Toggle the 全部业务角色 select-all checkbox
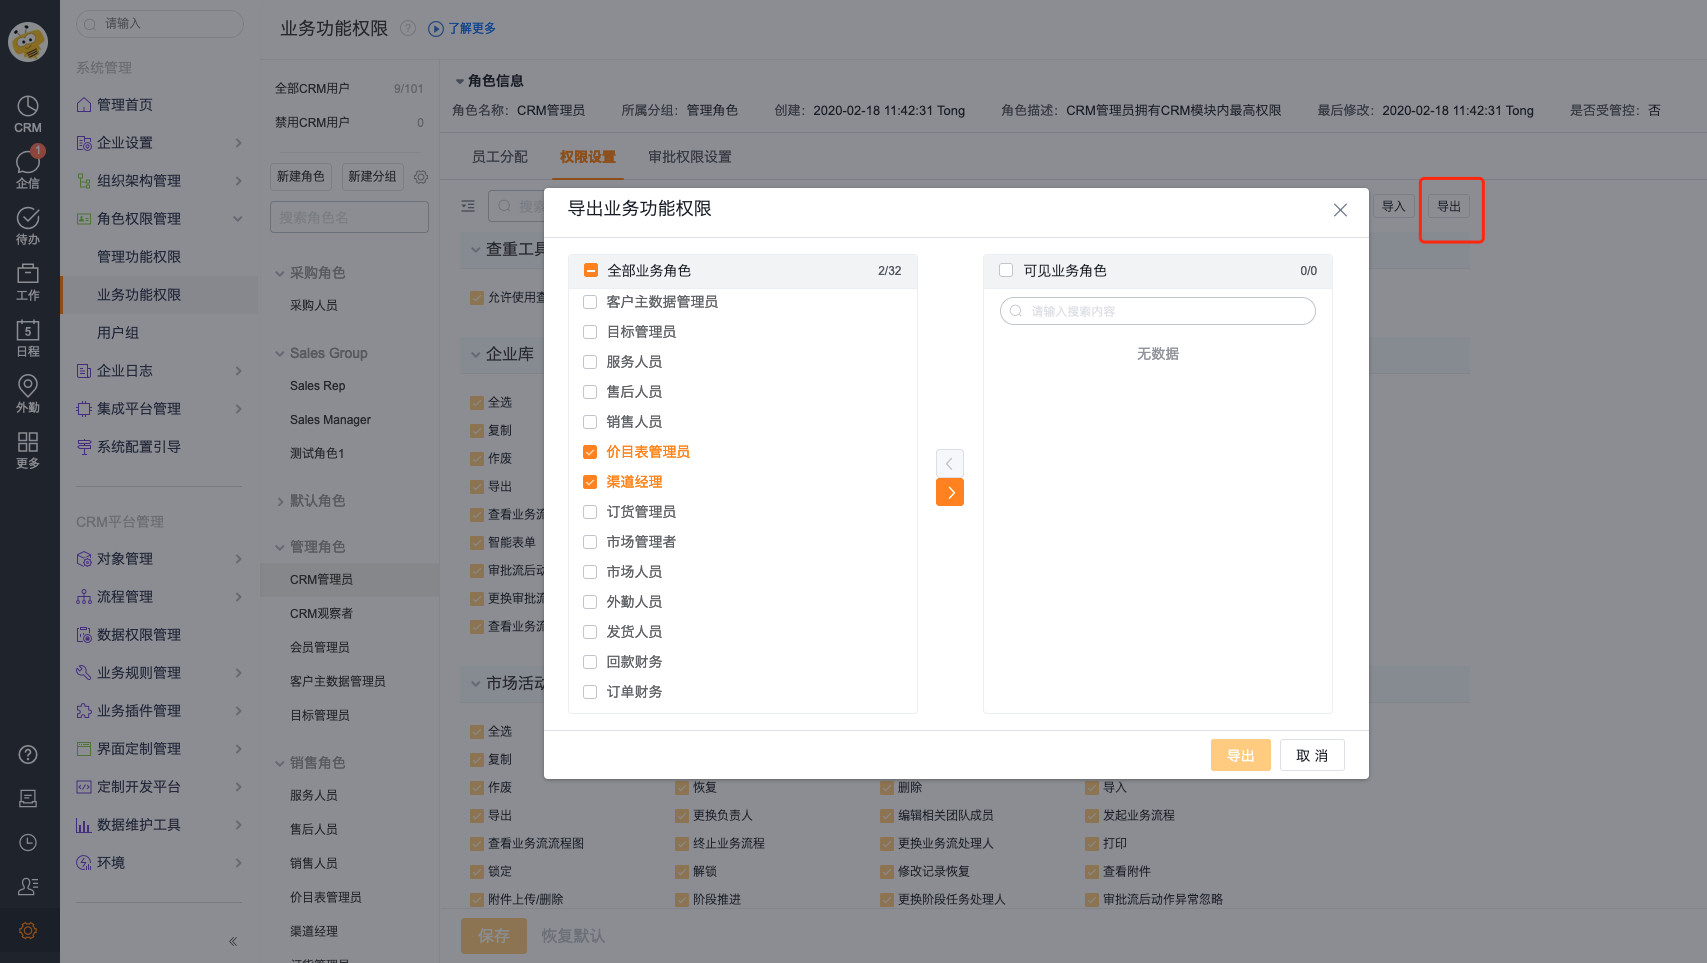 coord(591,271)
